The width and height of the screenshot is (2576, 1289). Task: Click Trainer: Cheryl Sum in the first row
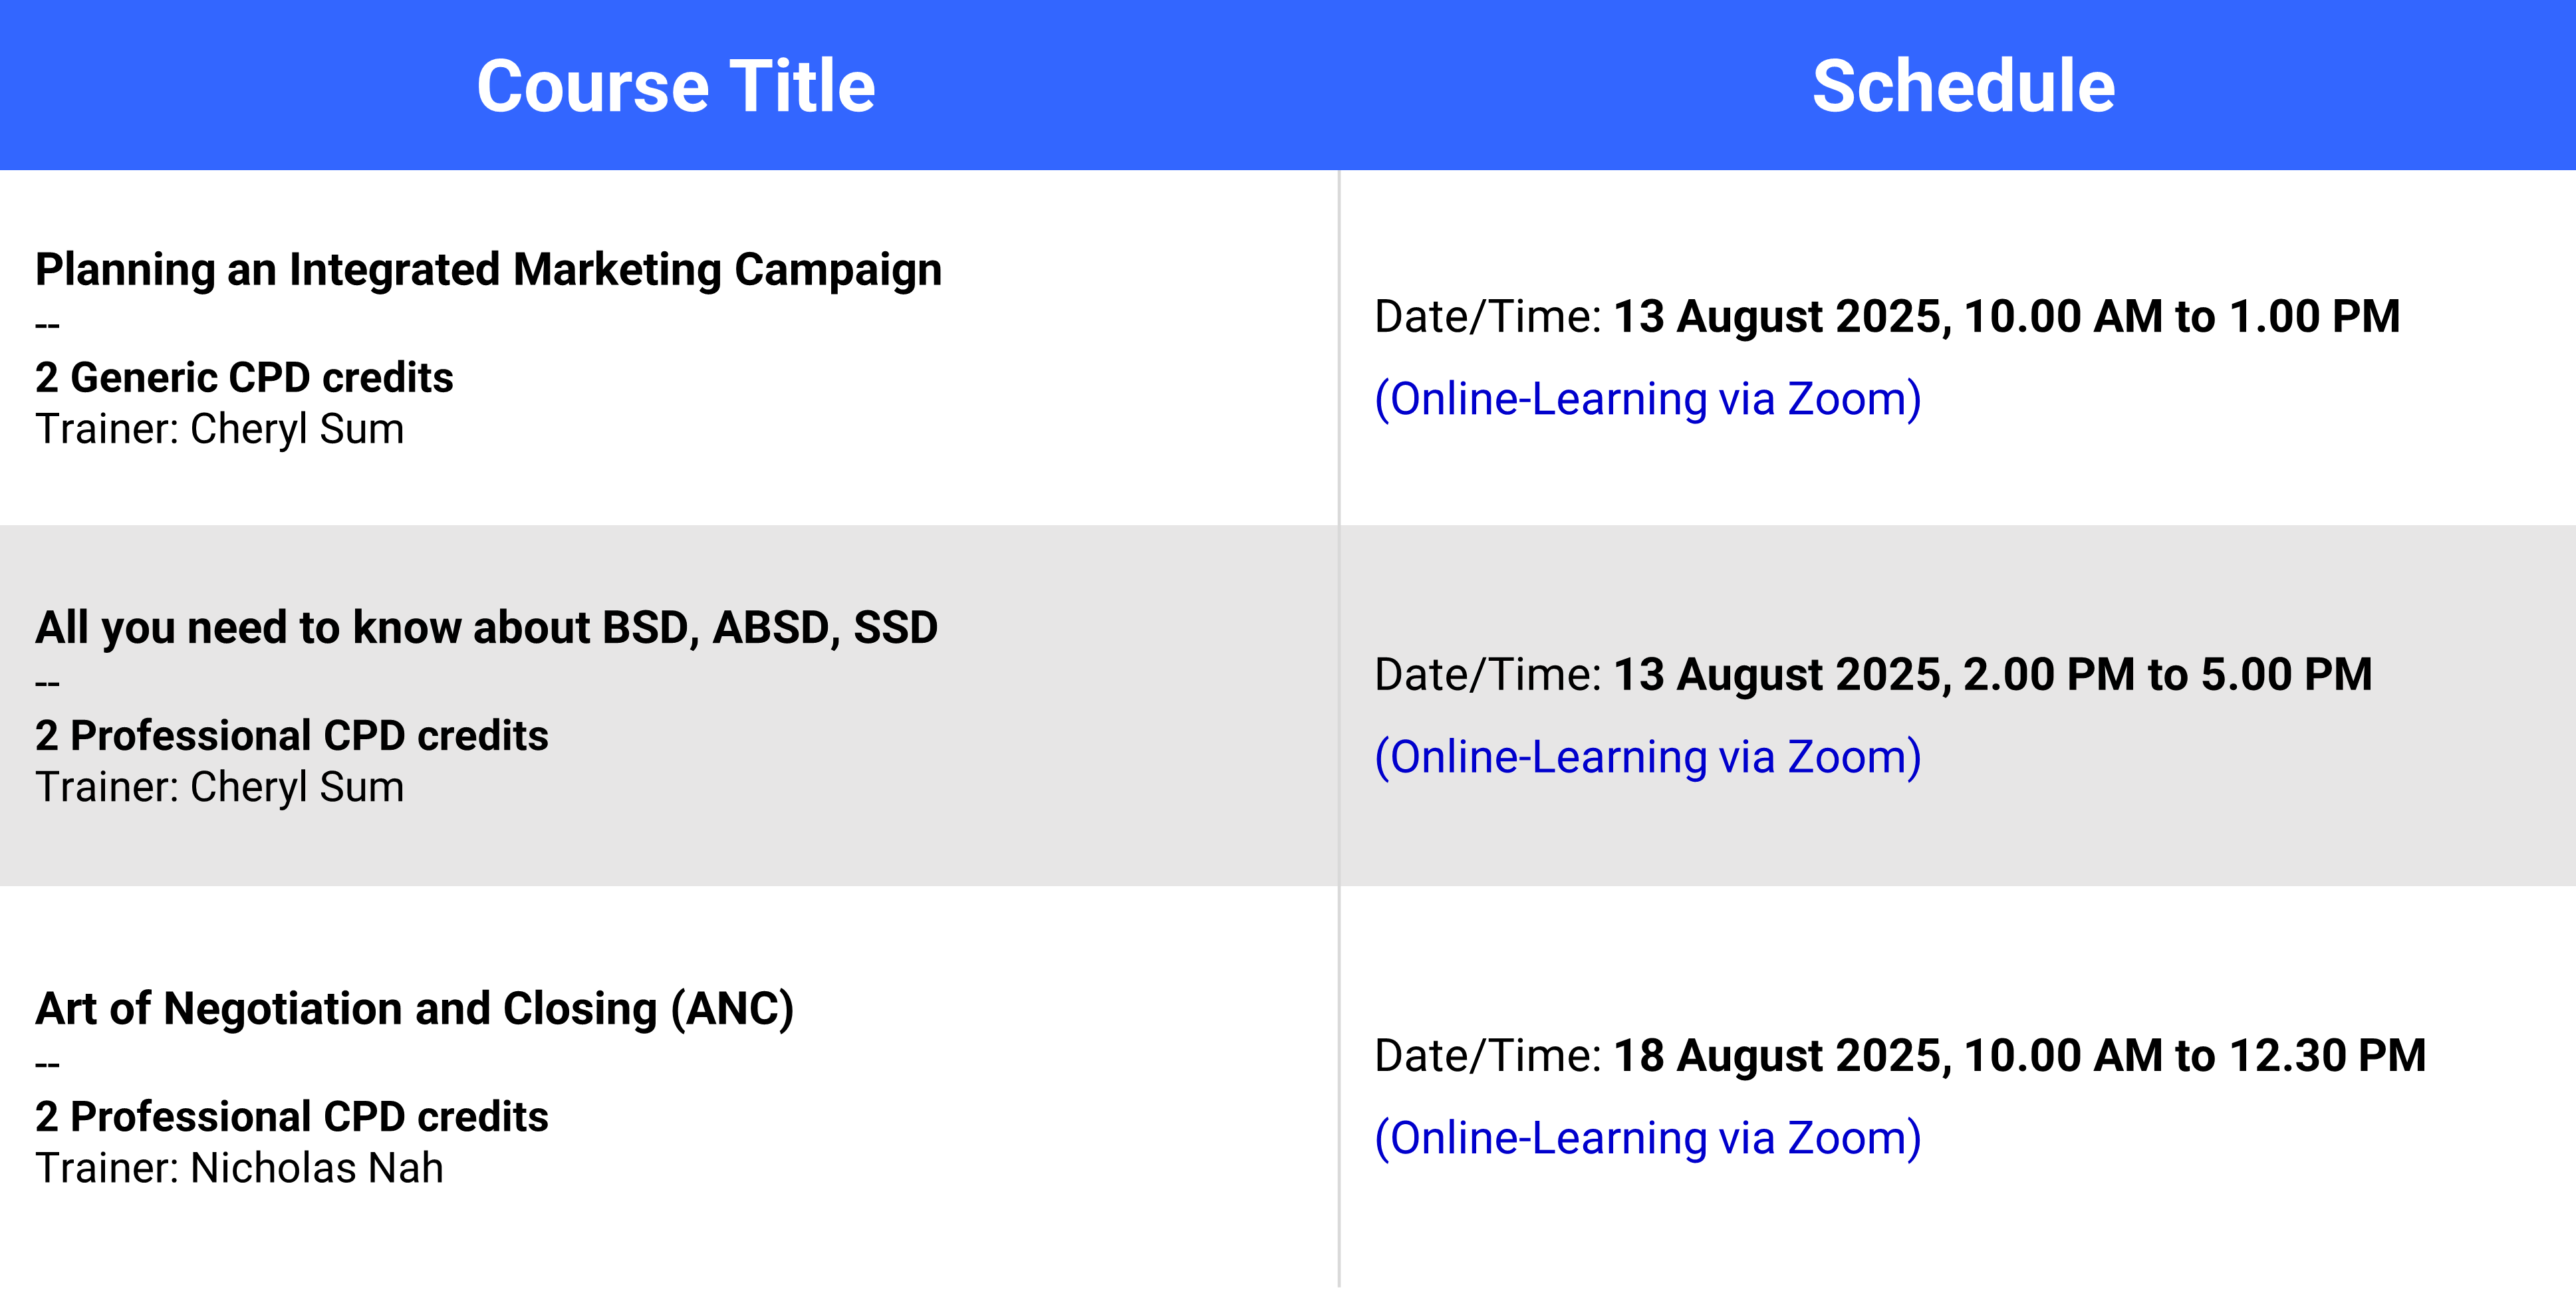click(x=220, y=430)
